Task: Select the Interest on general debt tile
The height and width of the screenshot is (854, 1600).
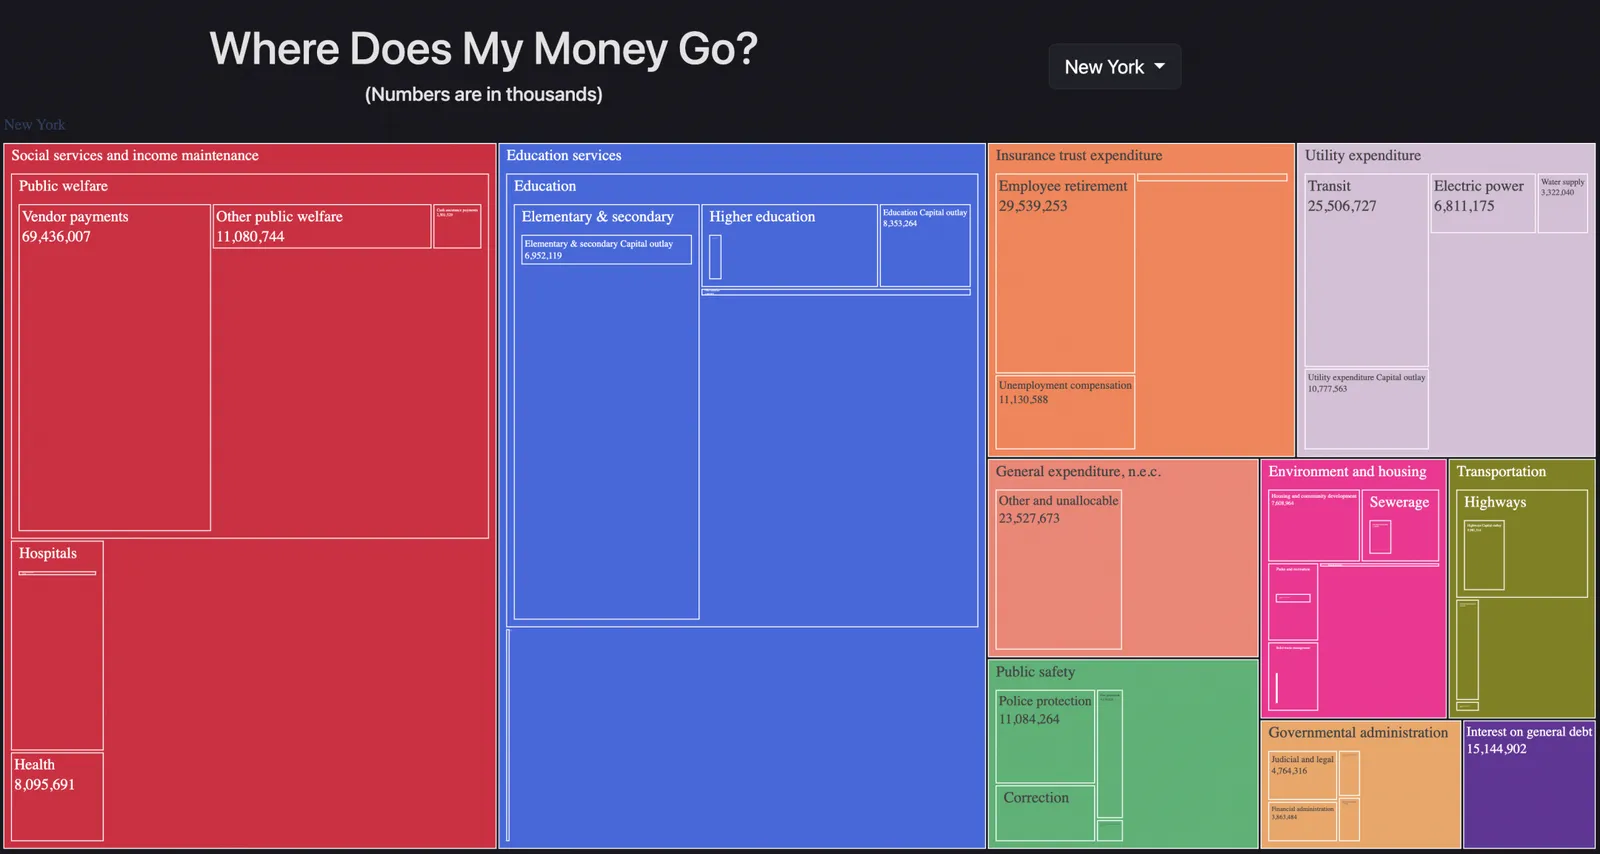Action: tap(1529, 785)
